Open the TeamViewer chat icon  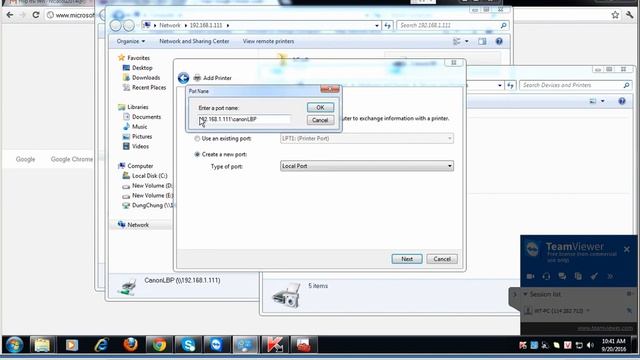[x=562, y=276]
